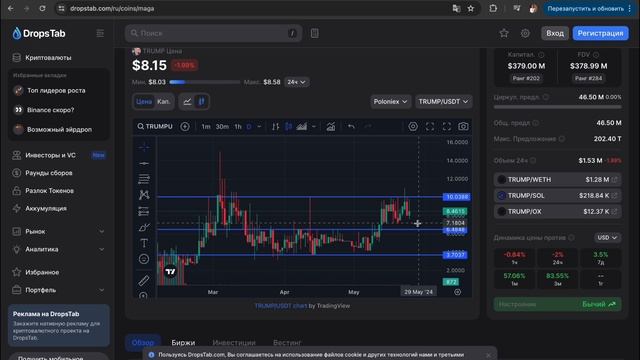Open the emoji icons tool
This screenshot has width=640, height=360.
coord(144,259)
